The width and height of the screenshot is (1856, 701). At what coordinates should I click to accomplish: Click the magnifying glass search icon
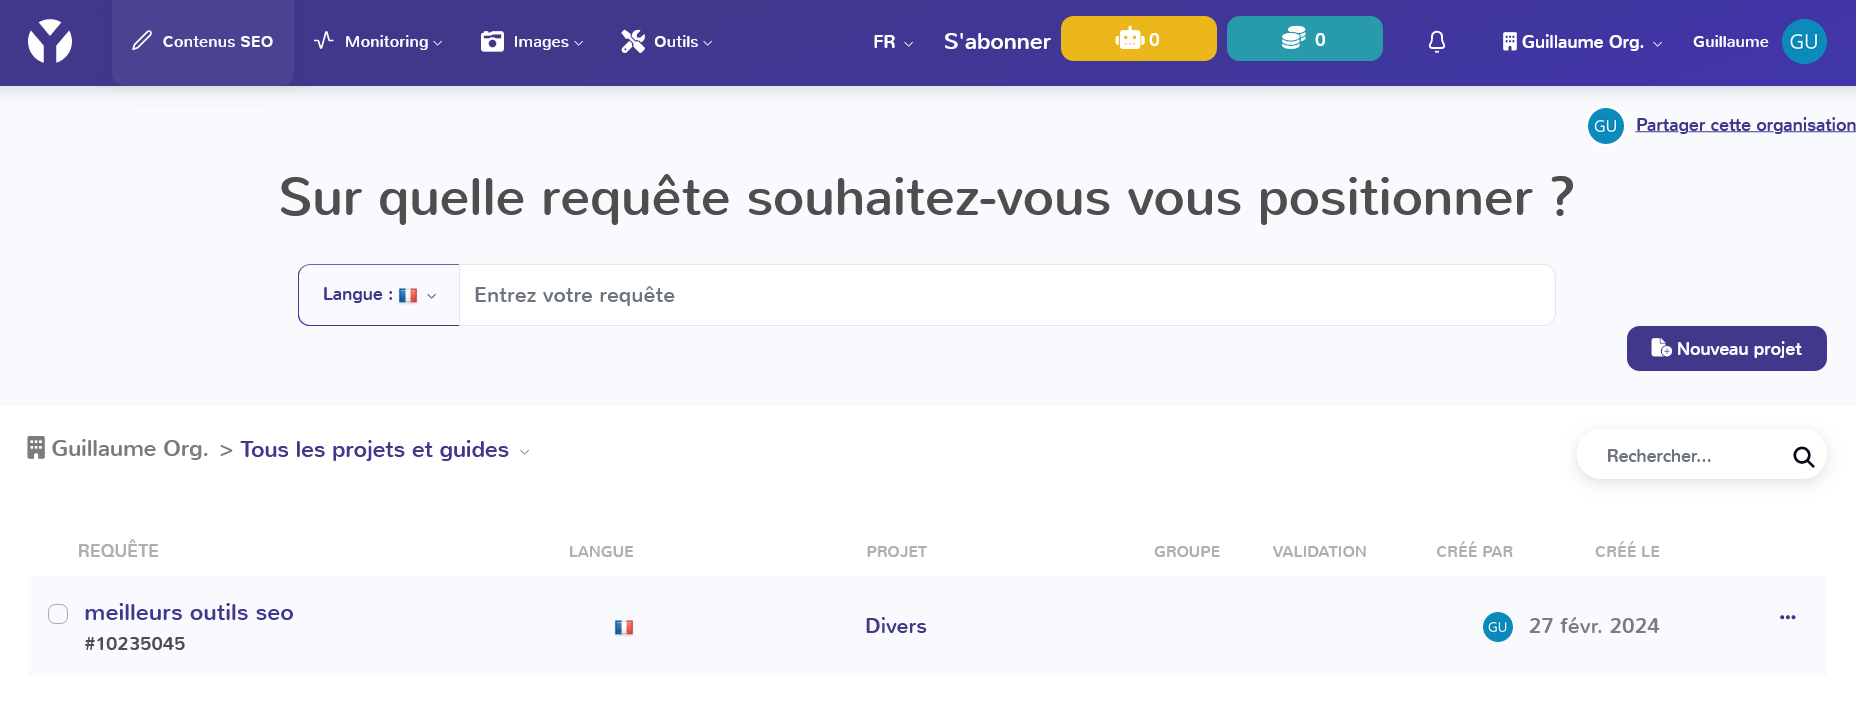click(1803, 457)
